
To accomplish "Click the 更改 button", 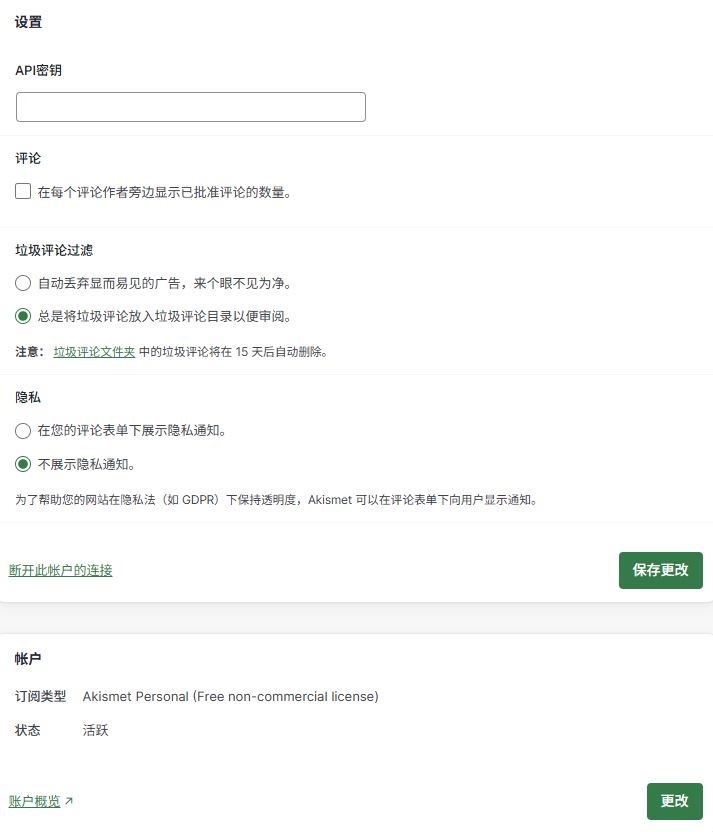I will point(674,801).
